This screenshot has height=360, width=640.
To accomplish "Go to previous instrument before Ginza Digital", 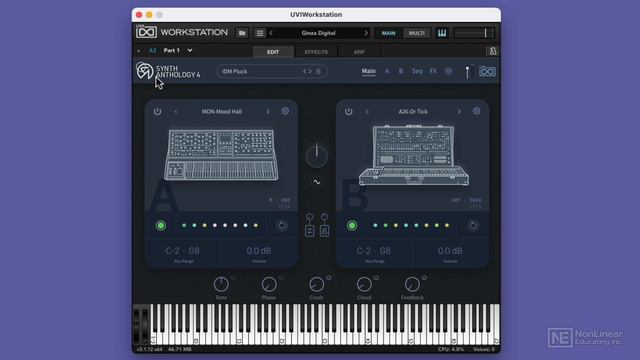I will [x=271, y=33].
